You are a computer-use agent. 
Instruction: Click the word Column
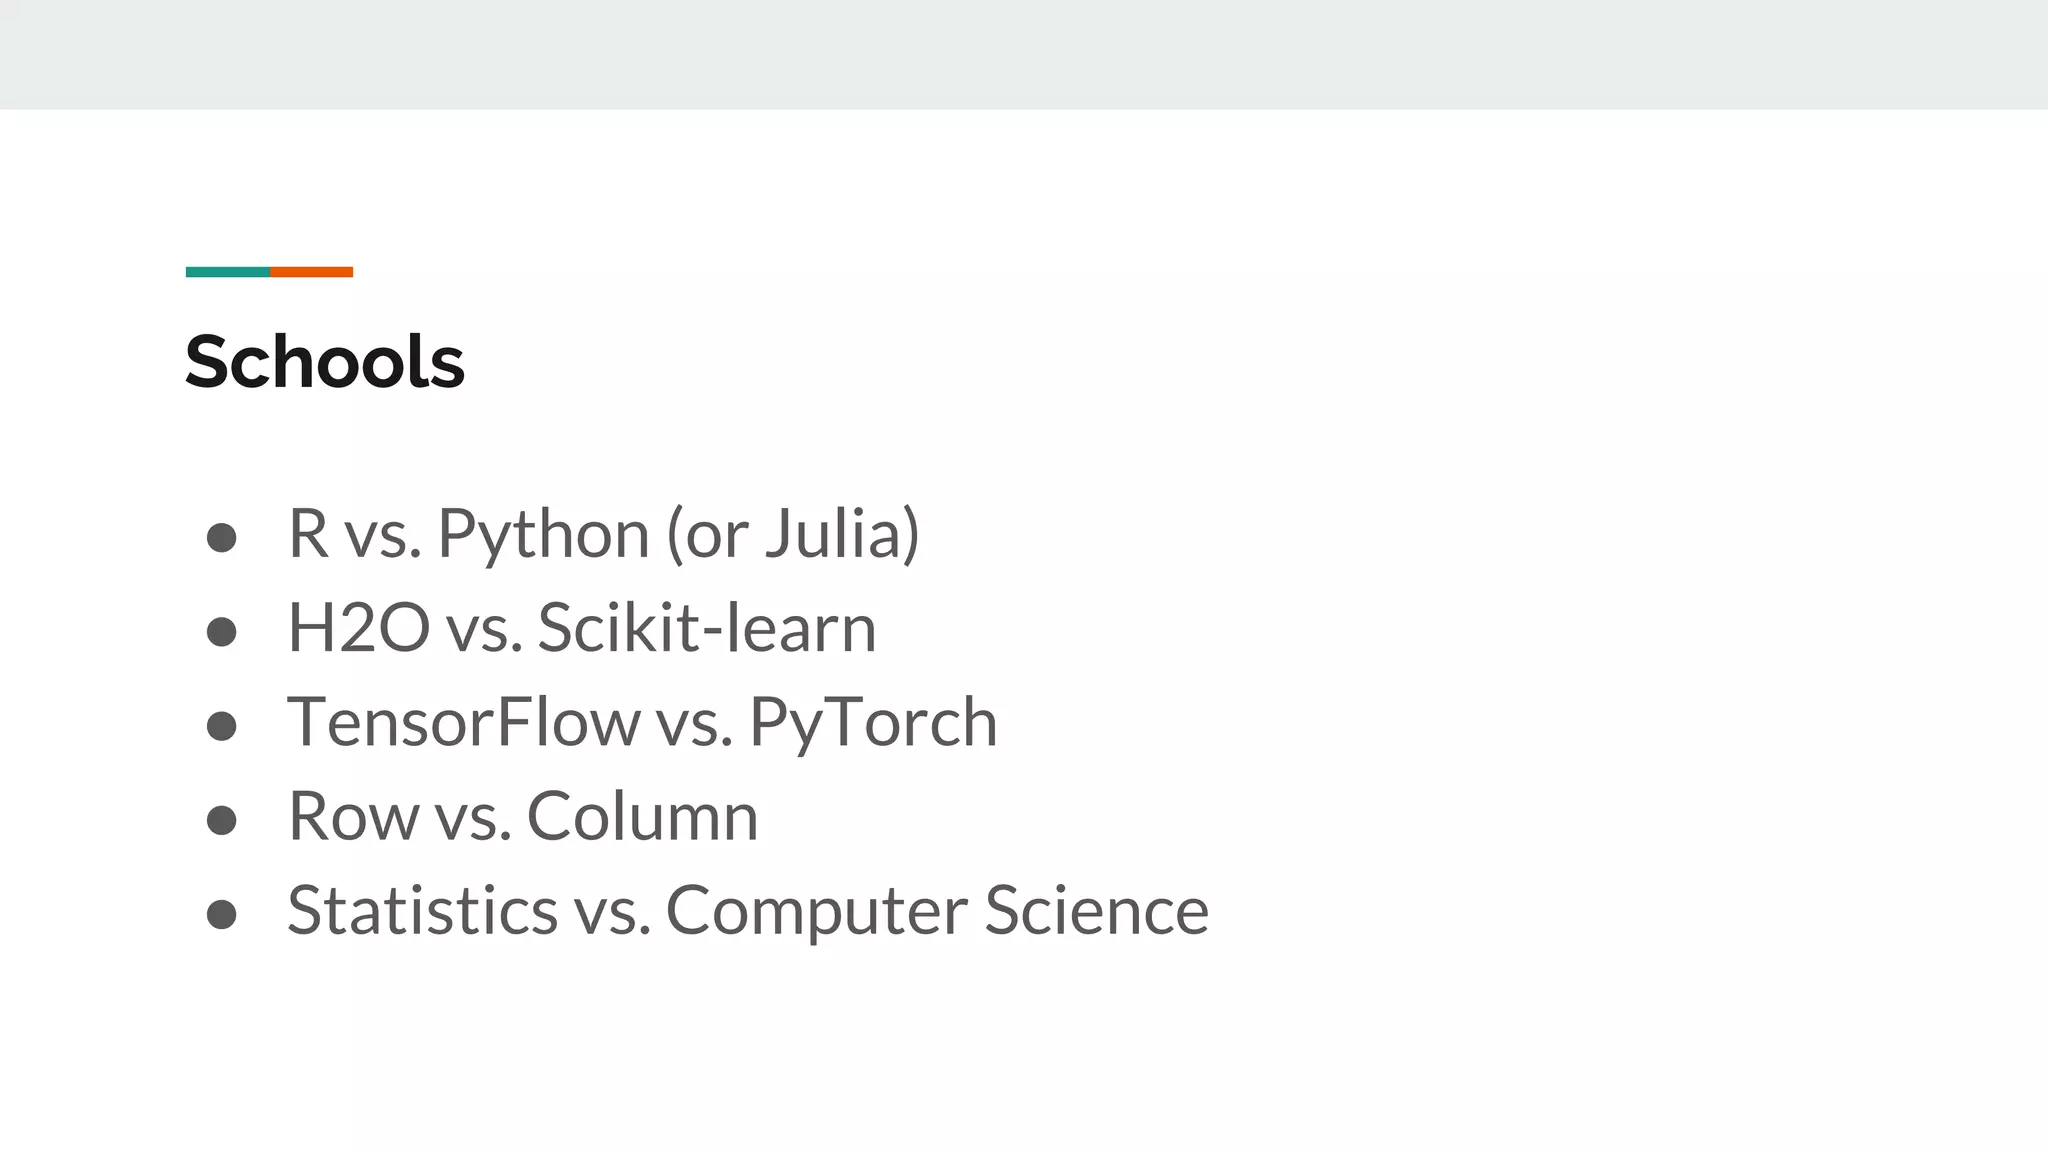tap(642, 816)
